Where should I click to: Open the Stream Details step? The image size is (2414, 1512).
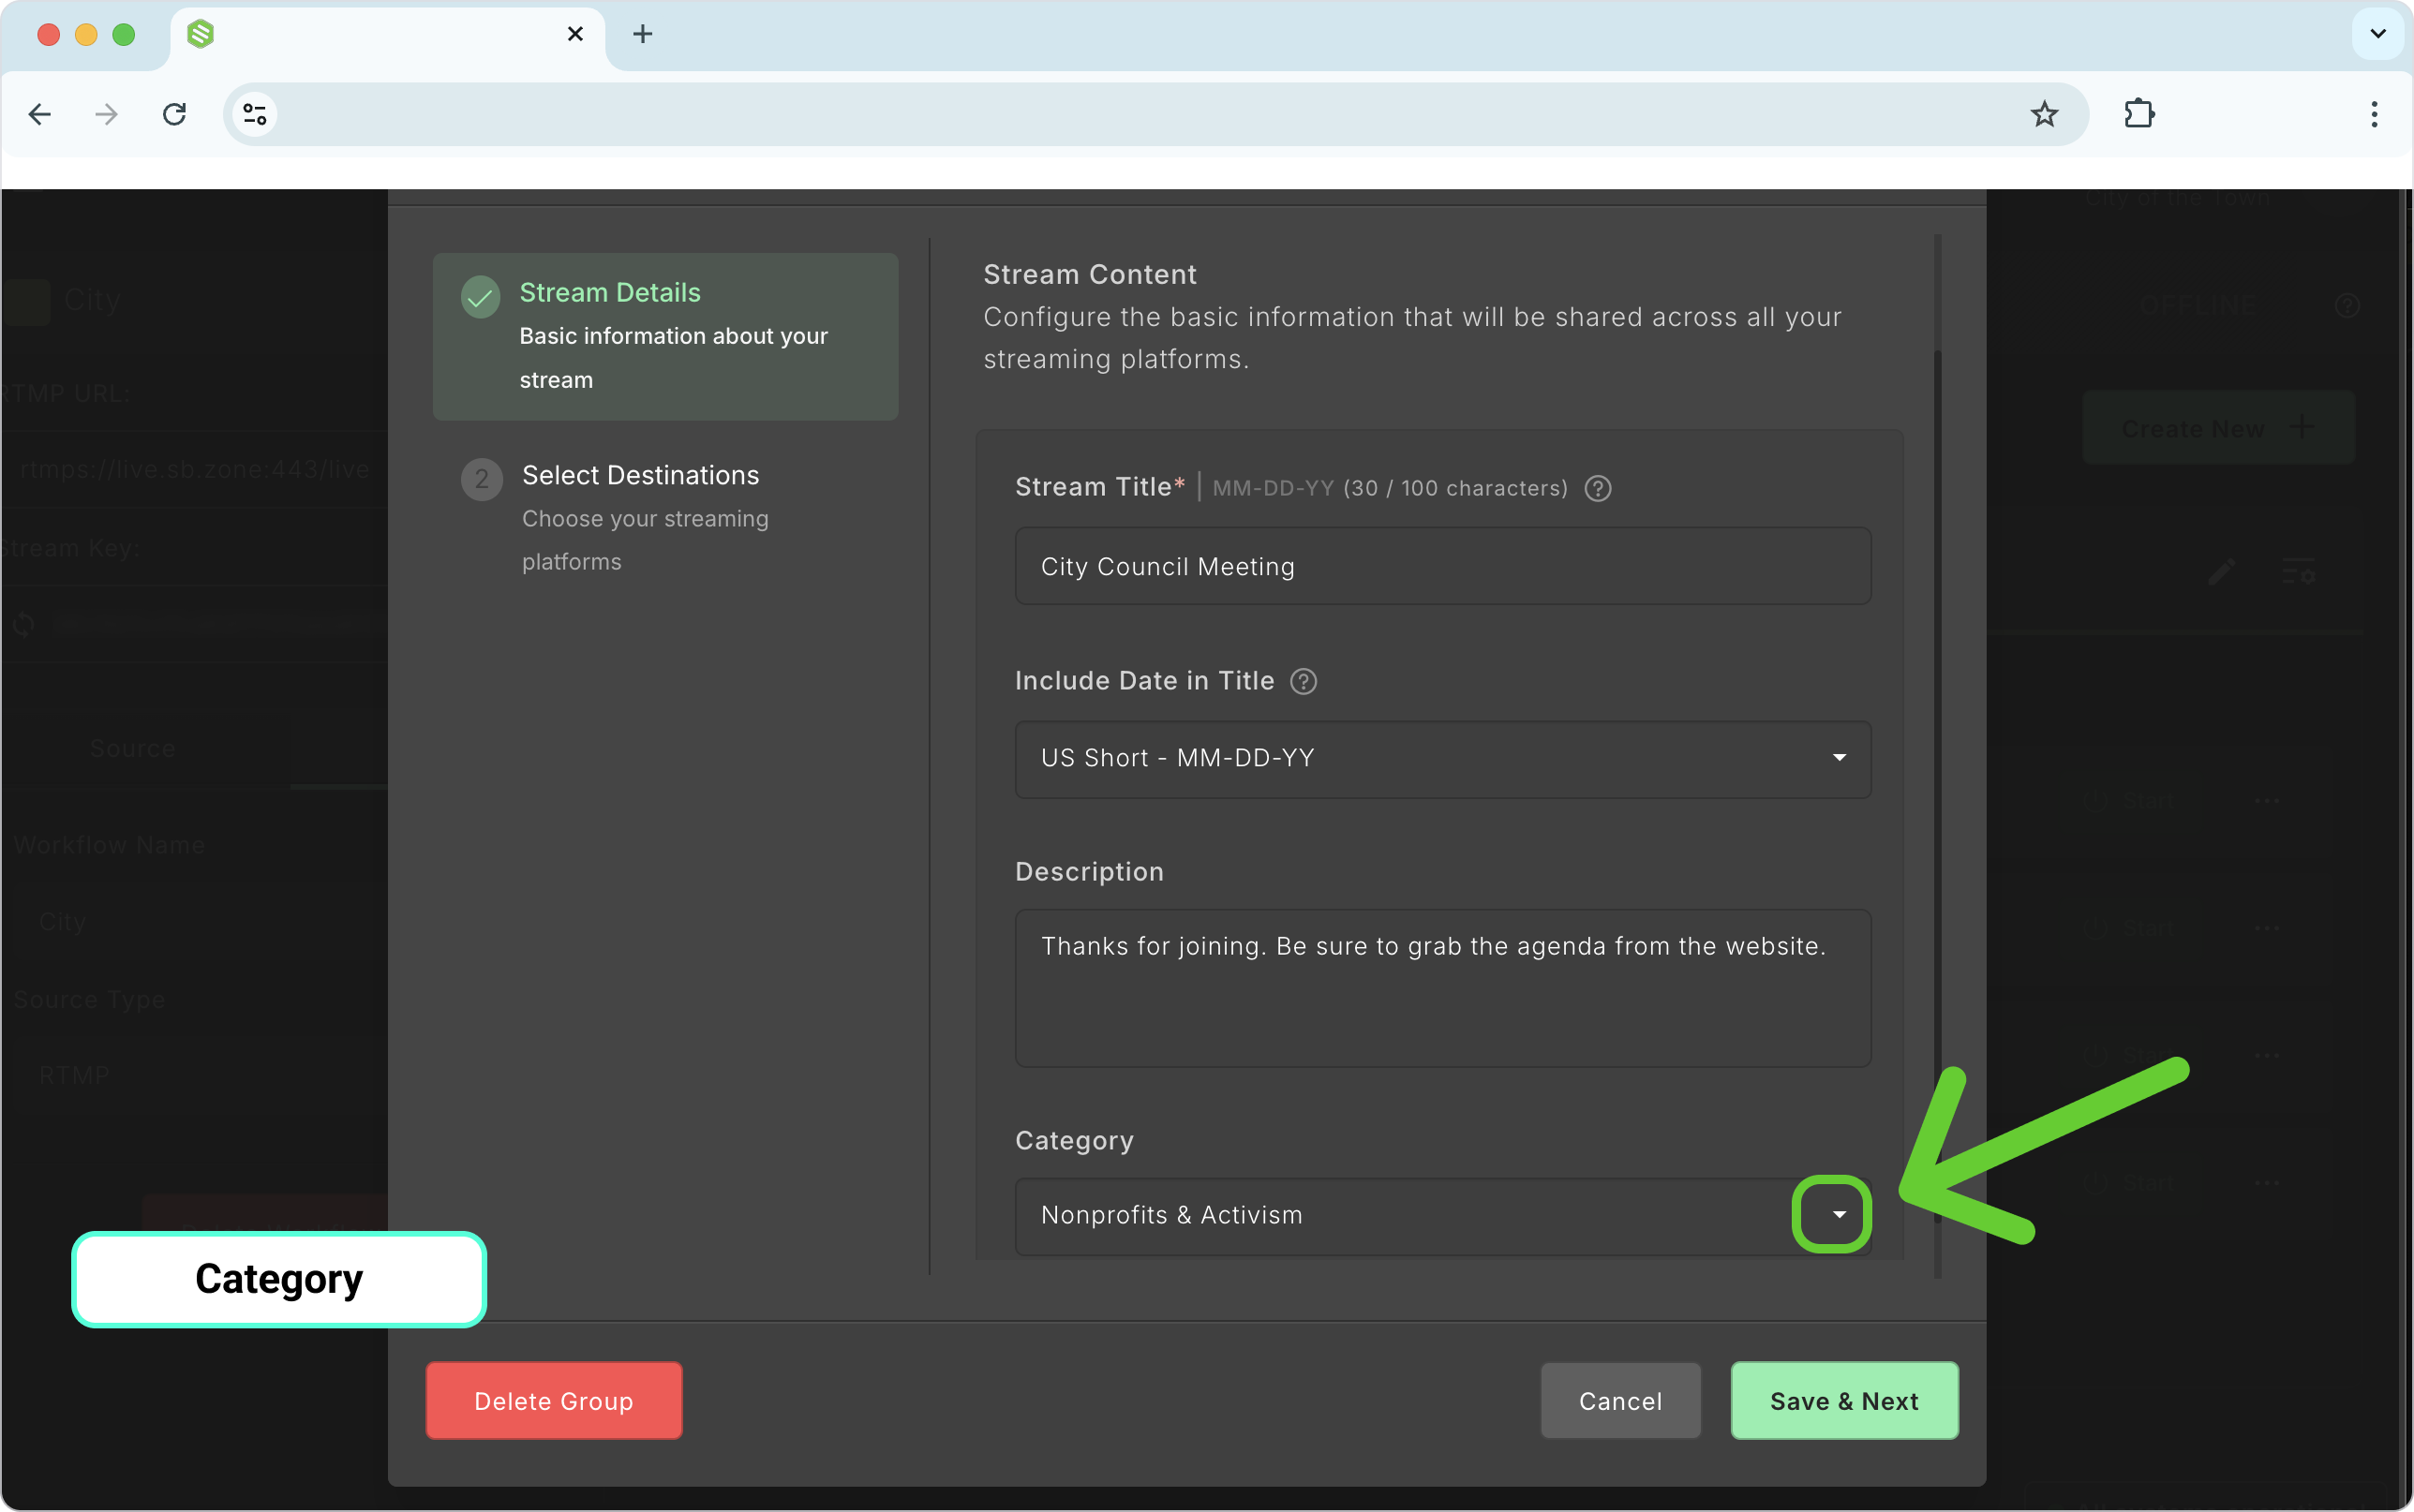click(665, 336)
